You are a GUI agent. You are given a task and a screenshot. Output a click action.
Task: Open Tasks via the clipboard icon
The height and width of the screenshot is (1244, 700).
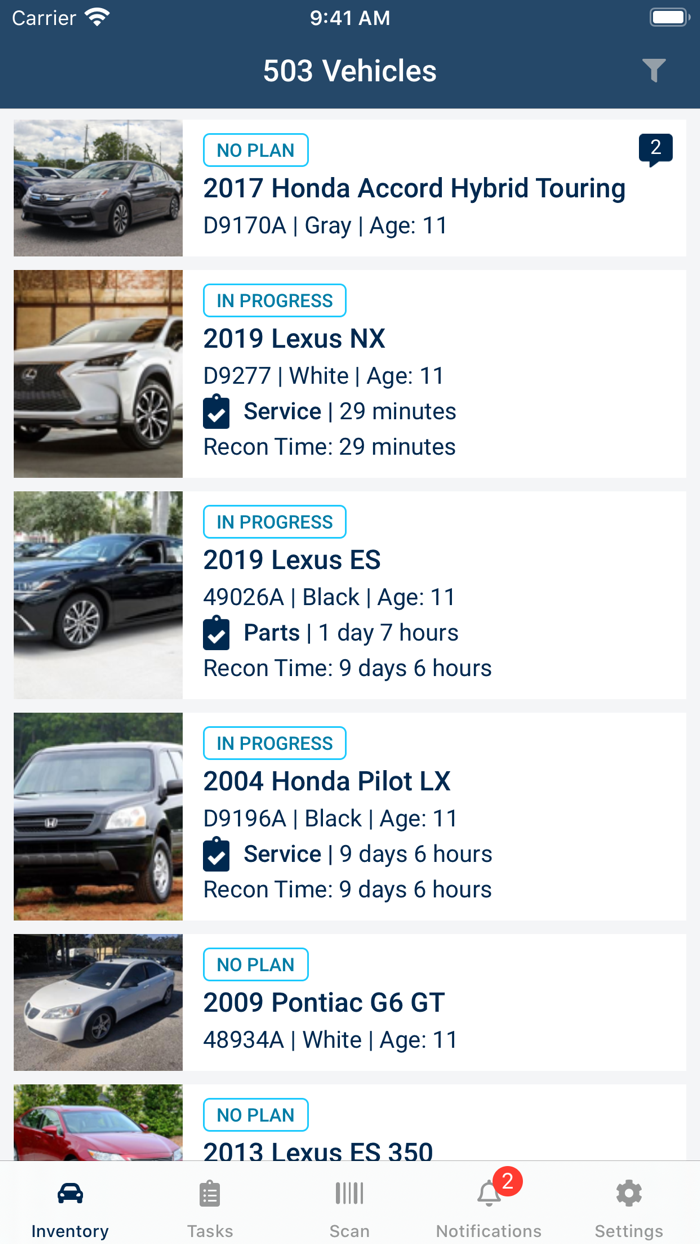click(209, 1192)
